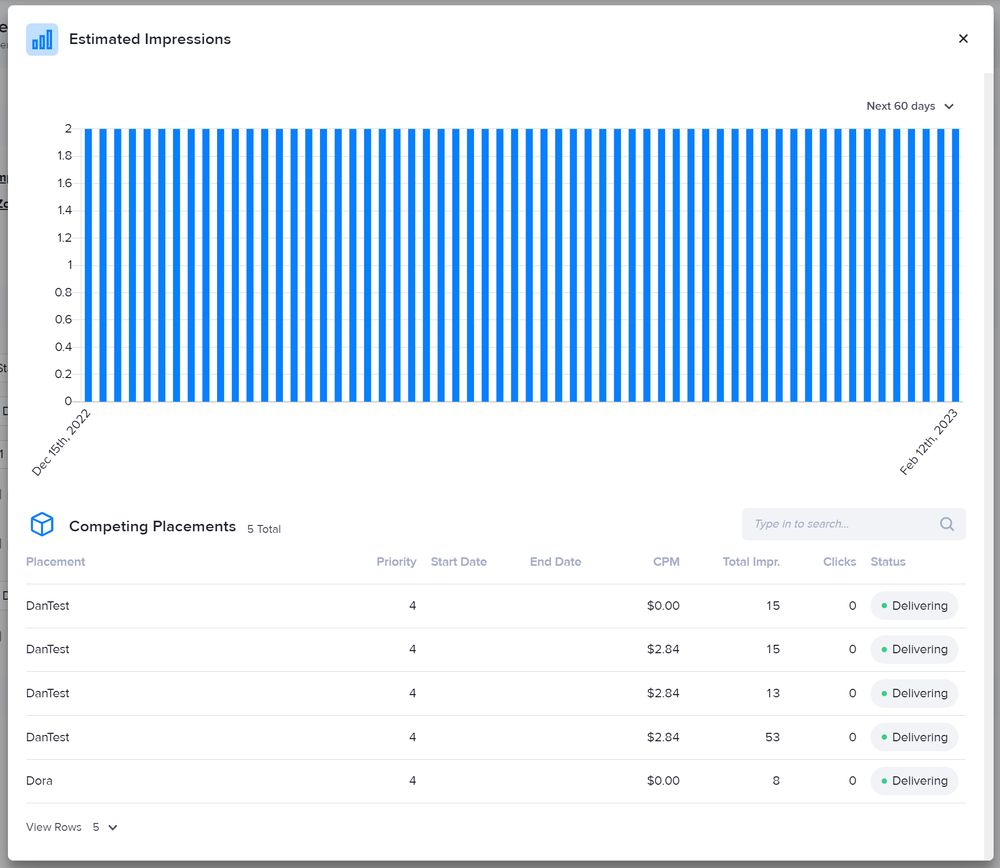Select the DanTest placement with 53 impressions
Viewport: 1000px width, 868px height.
(x=48, y=737)
